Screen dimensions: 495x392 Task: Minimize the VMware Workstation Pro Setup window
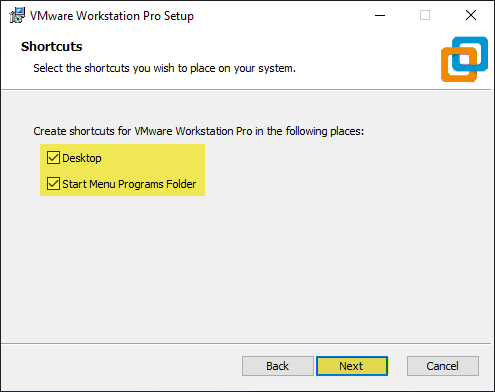tap(380, 15)
